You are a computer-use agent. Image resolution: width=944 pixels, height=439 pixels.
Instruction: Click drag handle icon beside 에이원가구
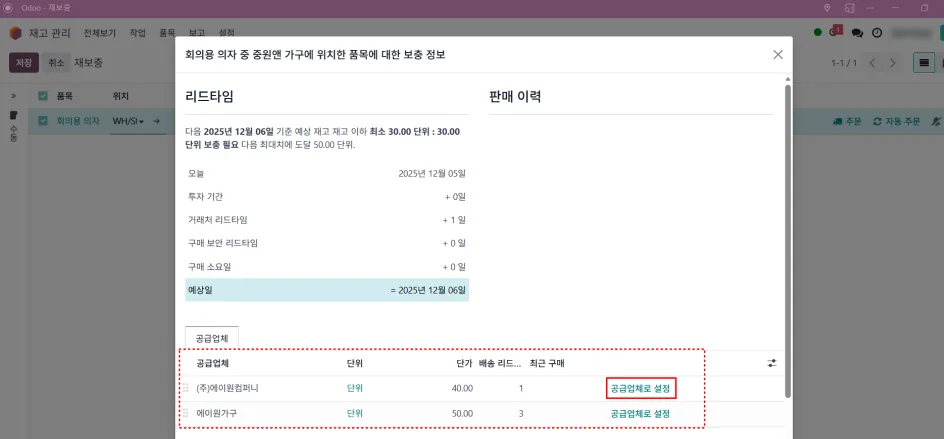[x=185, y=414]
